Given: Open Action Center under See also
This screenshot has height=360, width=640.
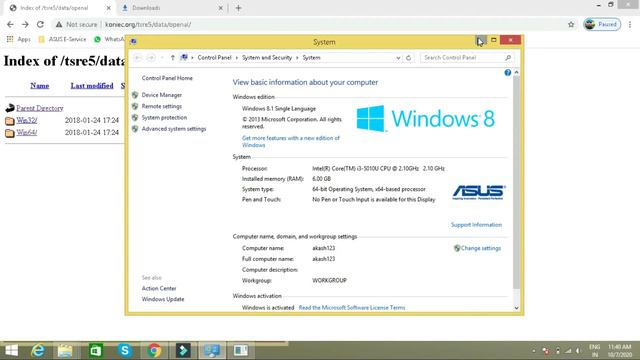Looking at the screenshot, I should point(159,288).
